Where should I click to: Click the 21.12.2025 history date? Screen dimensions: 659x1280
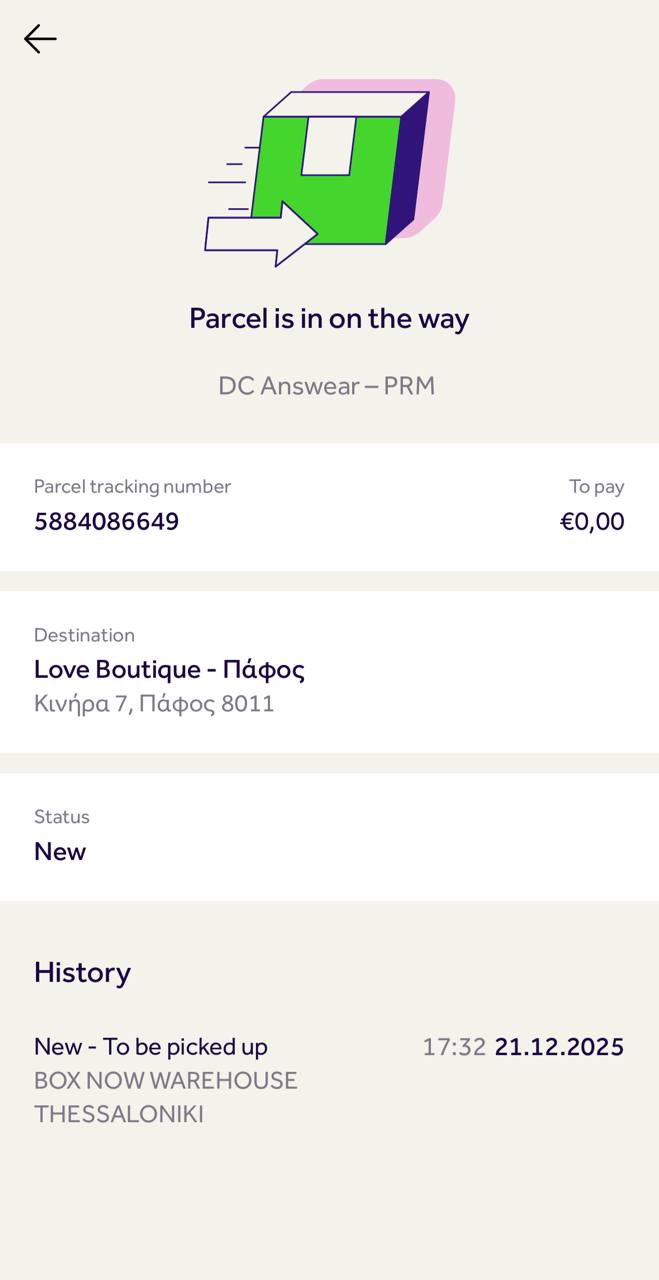[559, 1047]
